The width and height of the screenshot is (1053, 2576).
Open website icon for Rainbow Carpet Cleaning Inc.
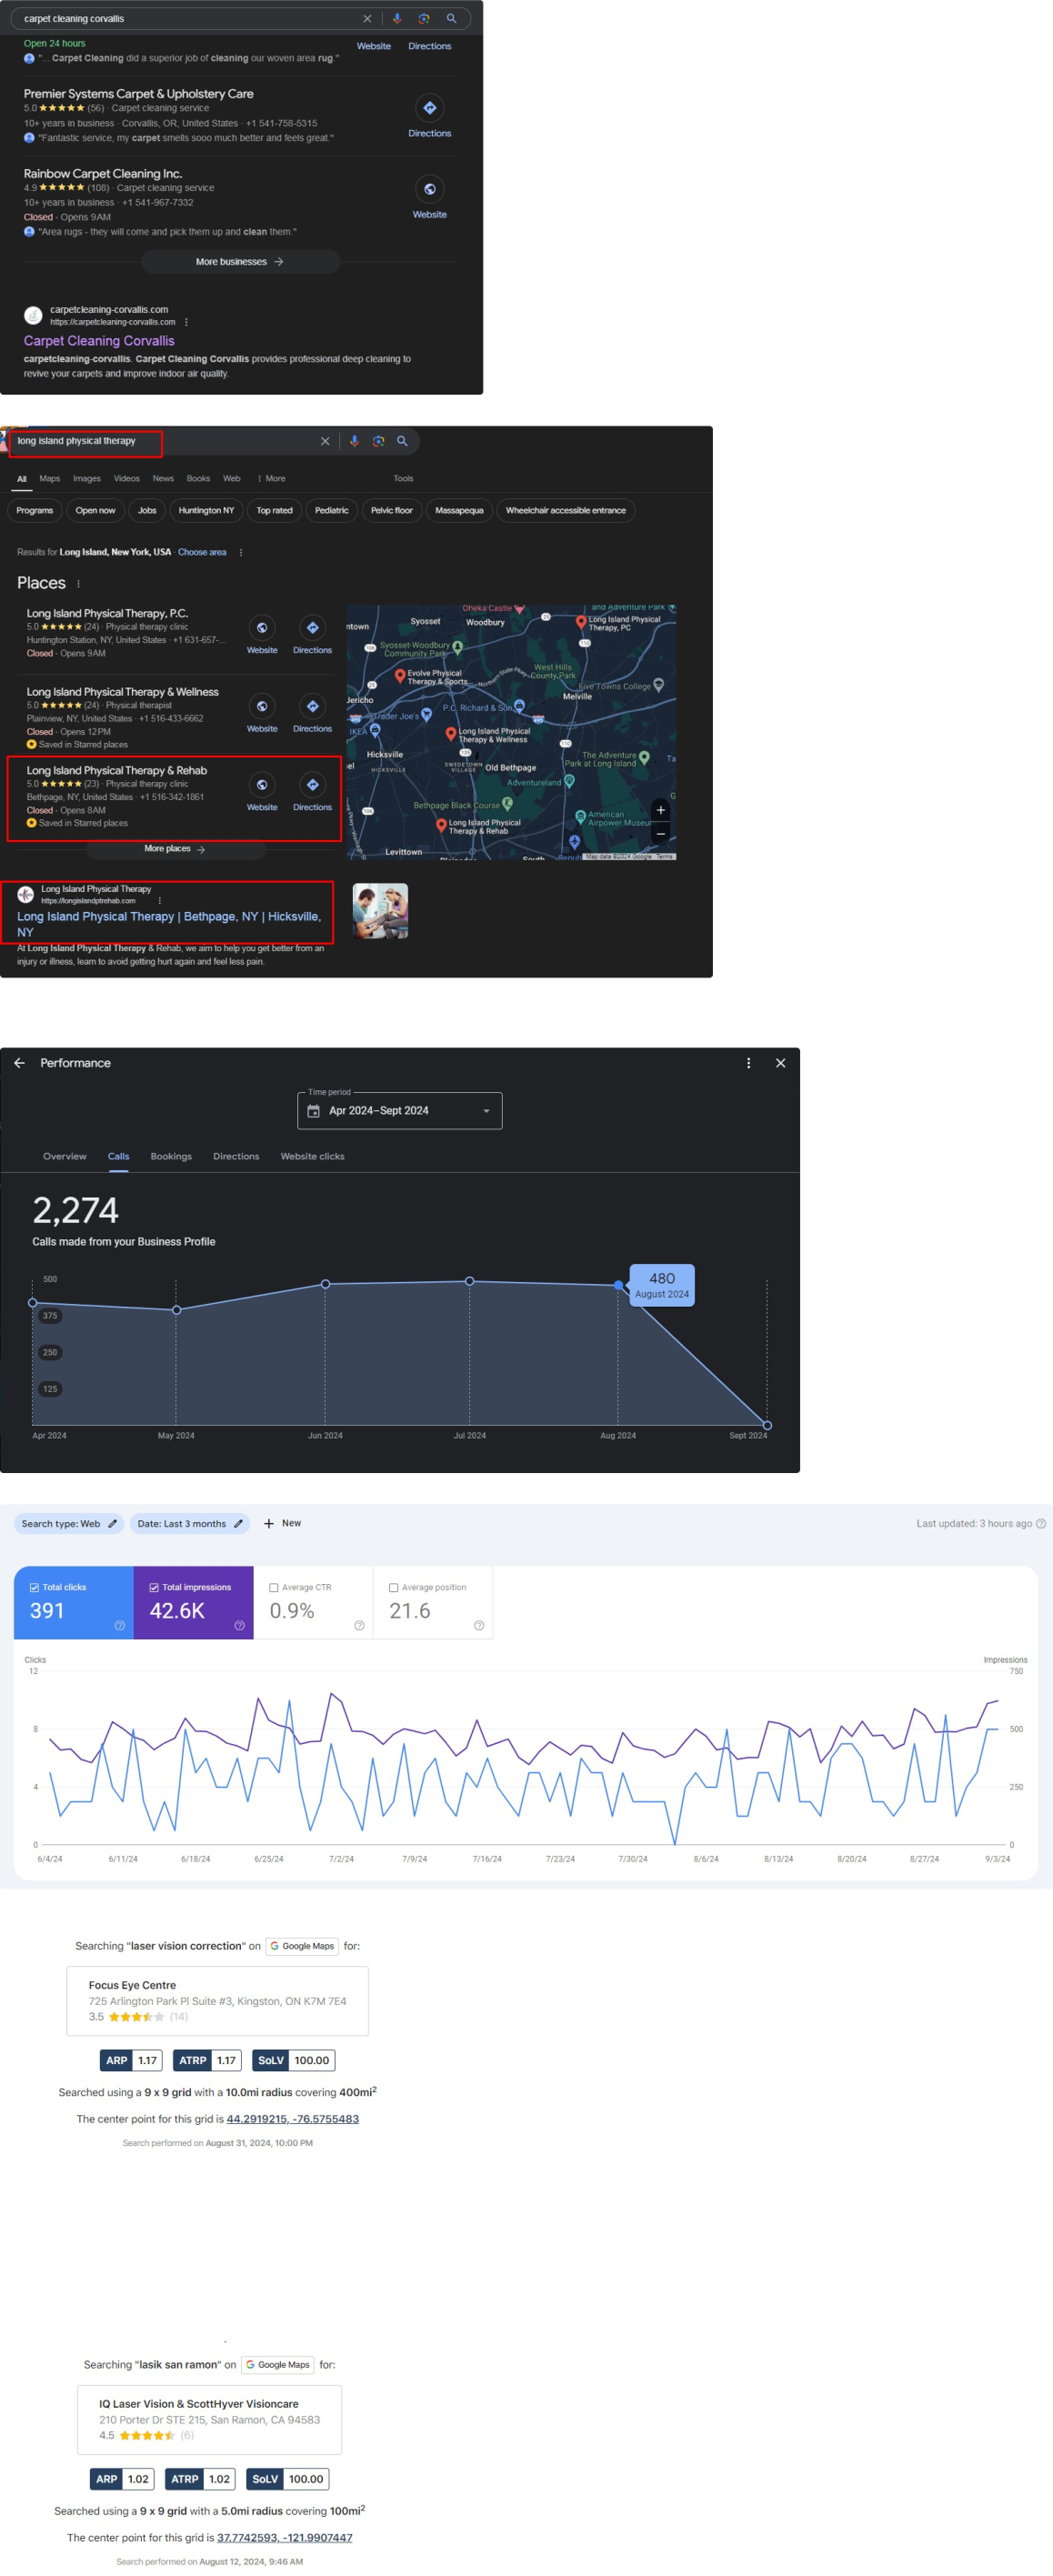430,189
